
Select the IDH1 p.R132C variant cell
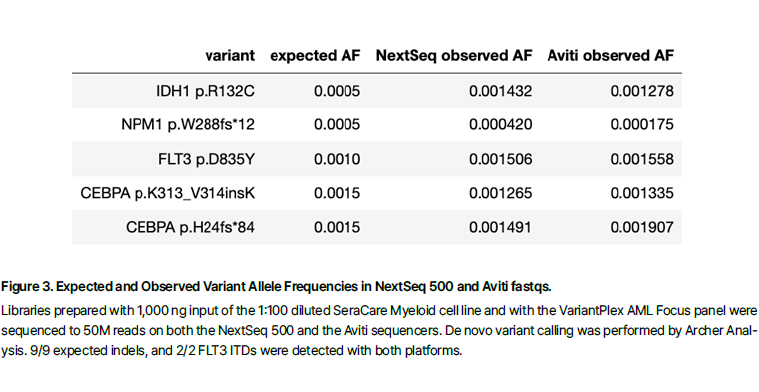click(x=205, y=91)
